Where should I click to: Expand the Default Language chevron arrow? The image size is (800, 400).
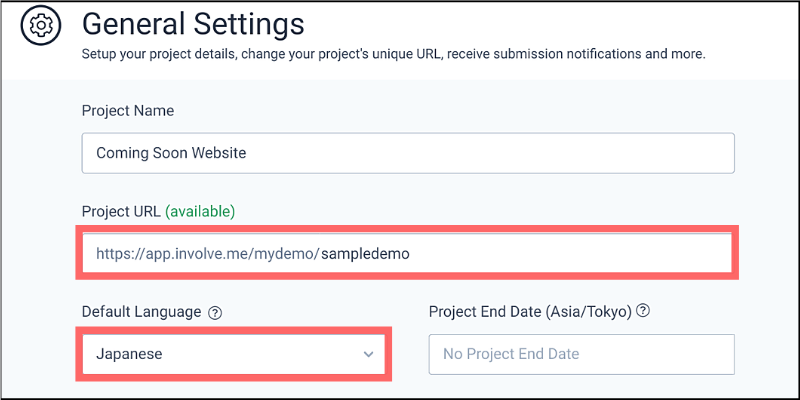pyautogui.click(x=368, y=354)
